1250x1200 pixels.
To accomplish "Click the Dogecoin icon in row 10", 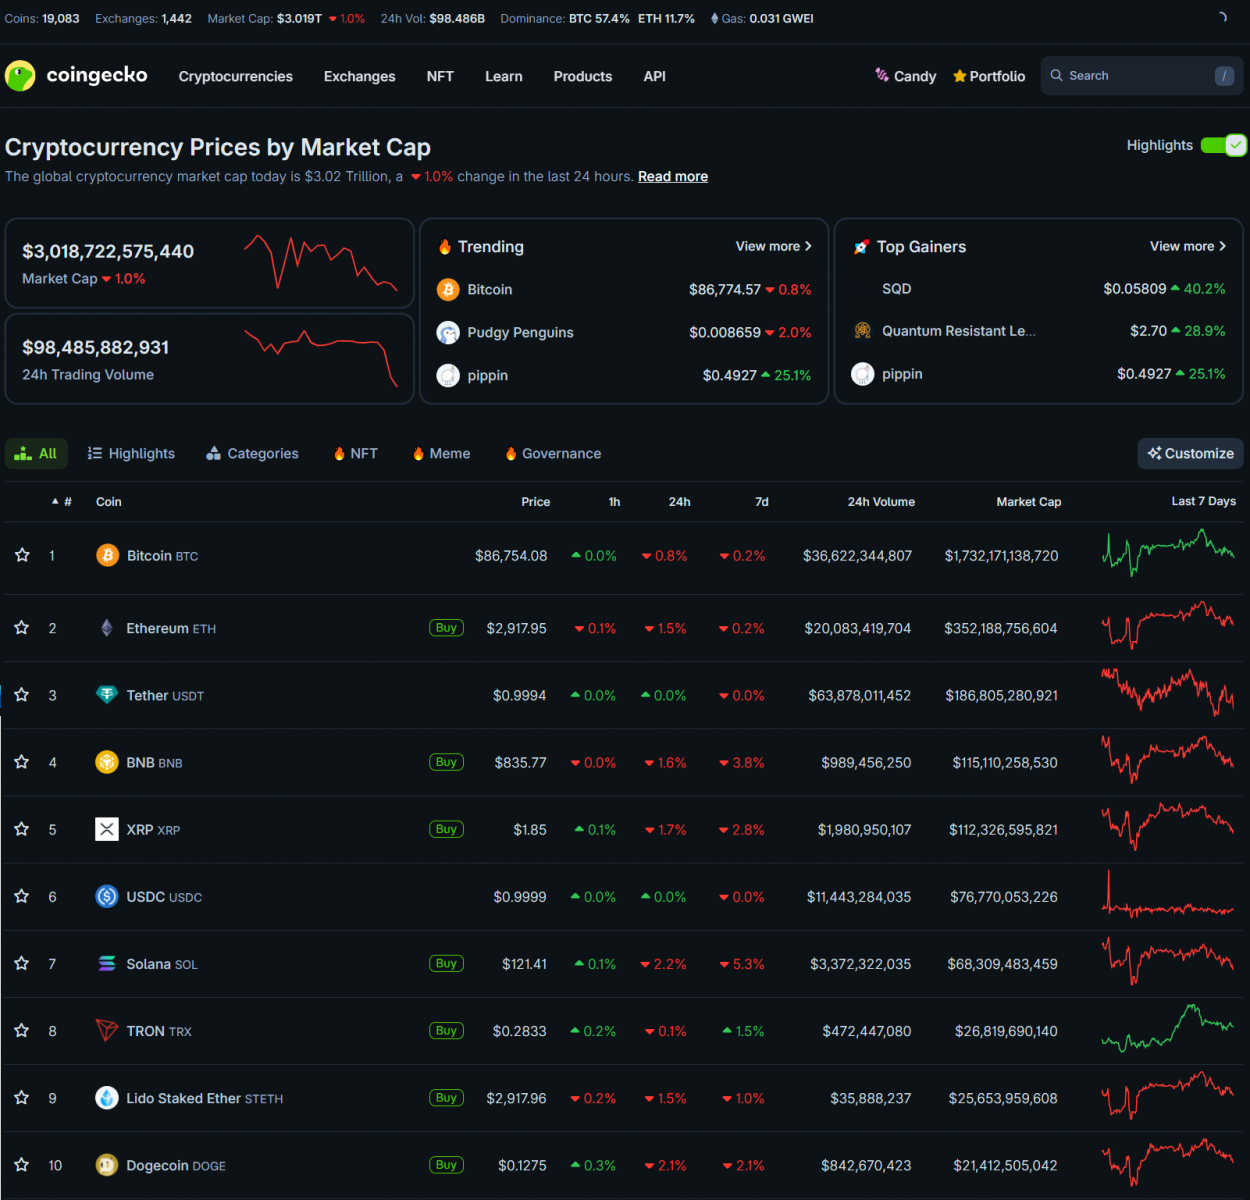I will click(x=107, y=1165).
